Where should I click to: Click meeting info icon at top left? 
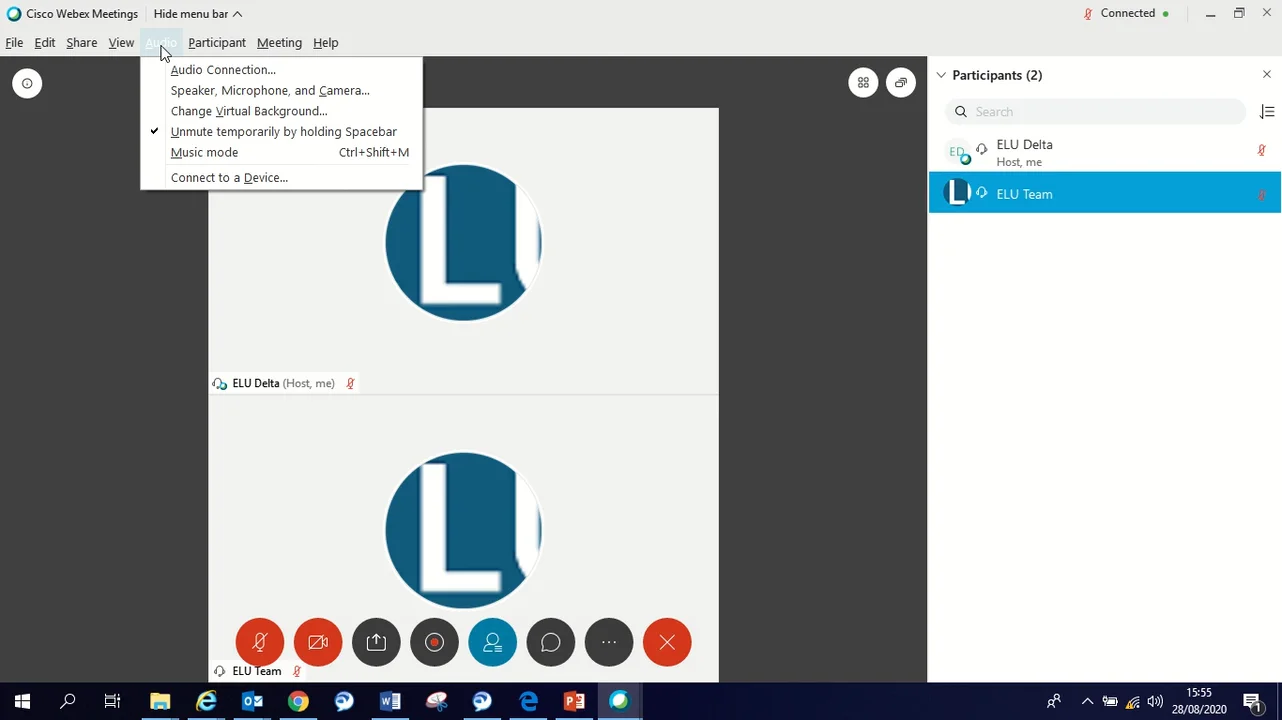coord(27,83)
